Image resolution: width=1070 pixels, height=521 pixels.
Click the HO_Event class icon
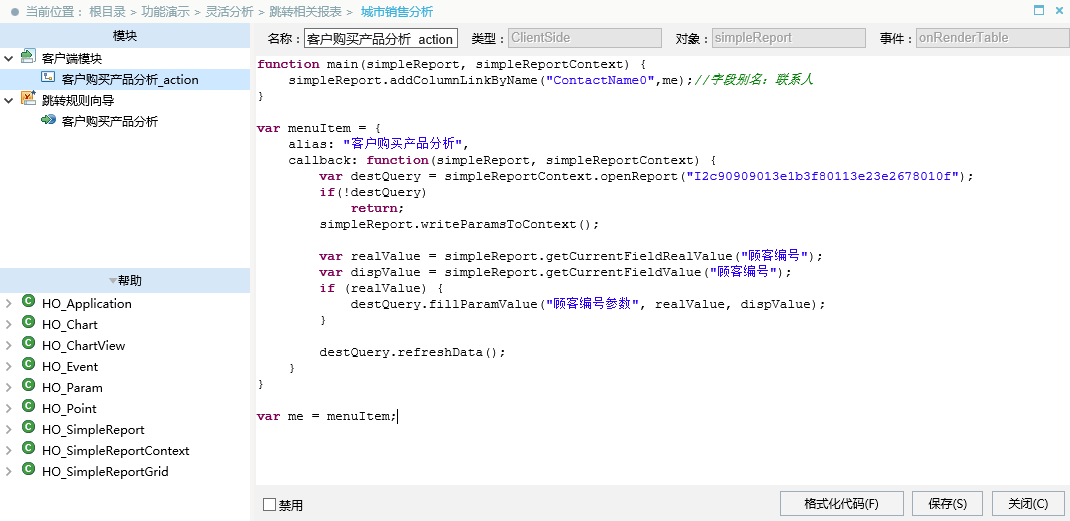pyautogui.click(x=28, y=365)
